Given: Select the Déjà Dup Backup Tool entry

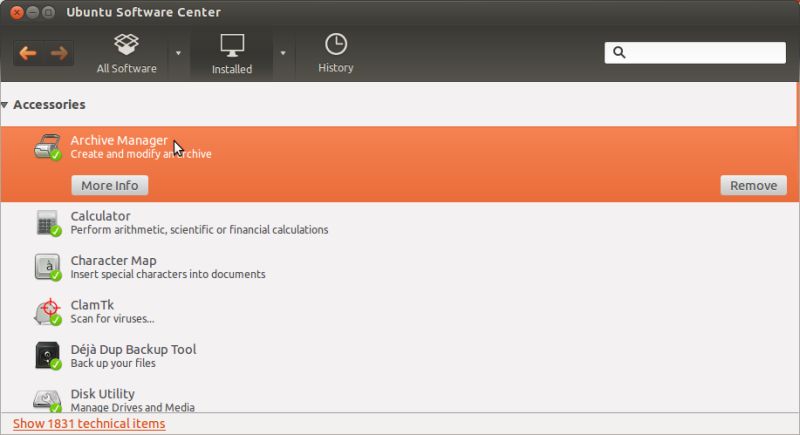Looking at the screenshot, I should (x=399, y=356).
